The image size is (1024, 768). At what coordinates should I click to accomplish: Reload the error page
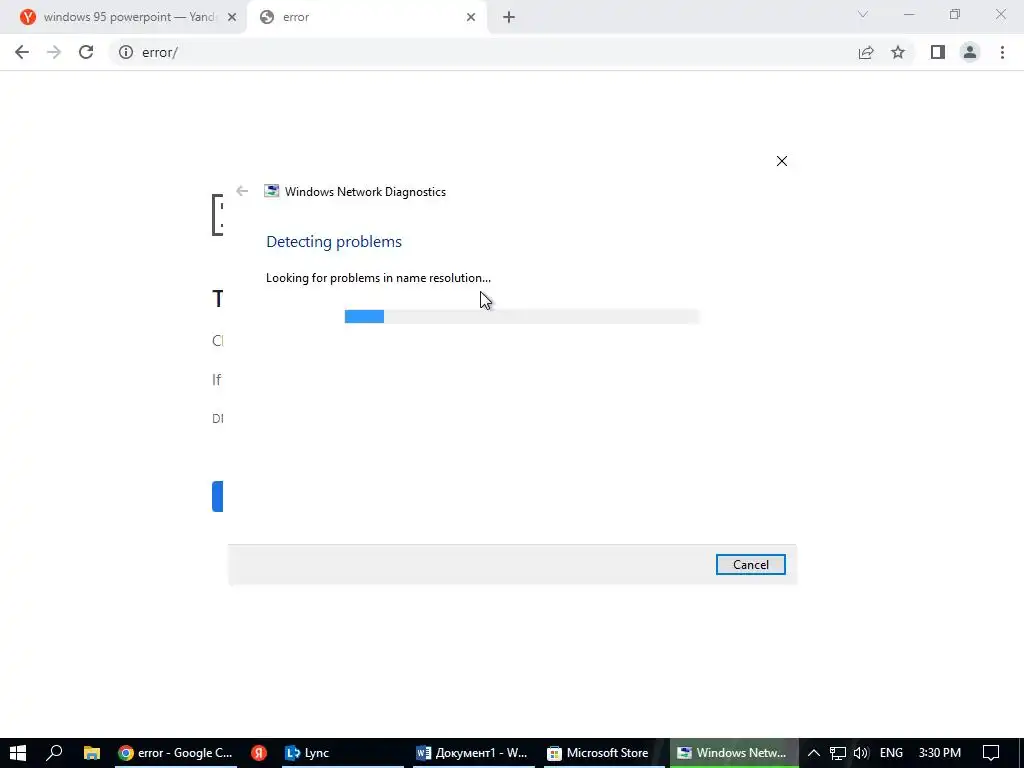(x=86, y=52)
